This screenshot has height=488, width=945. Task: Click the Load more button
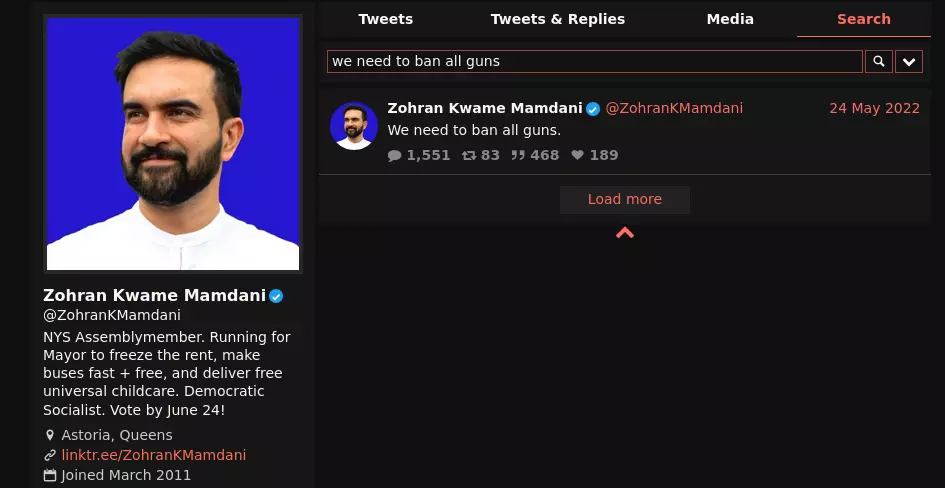625,199
